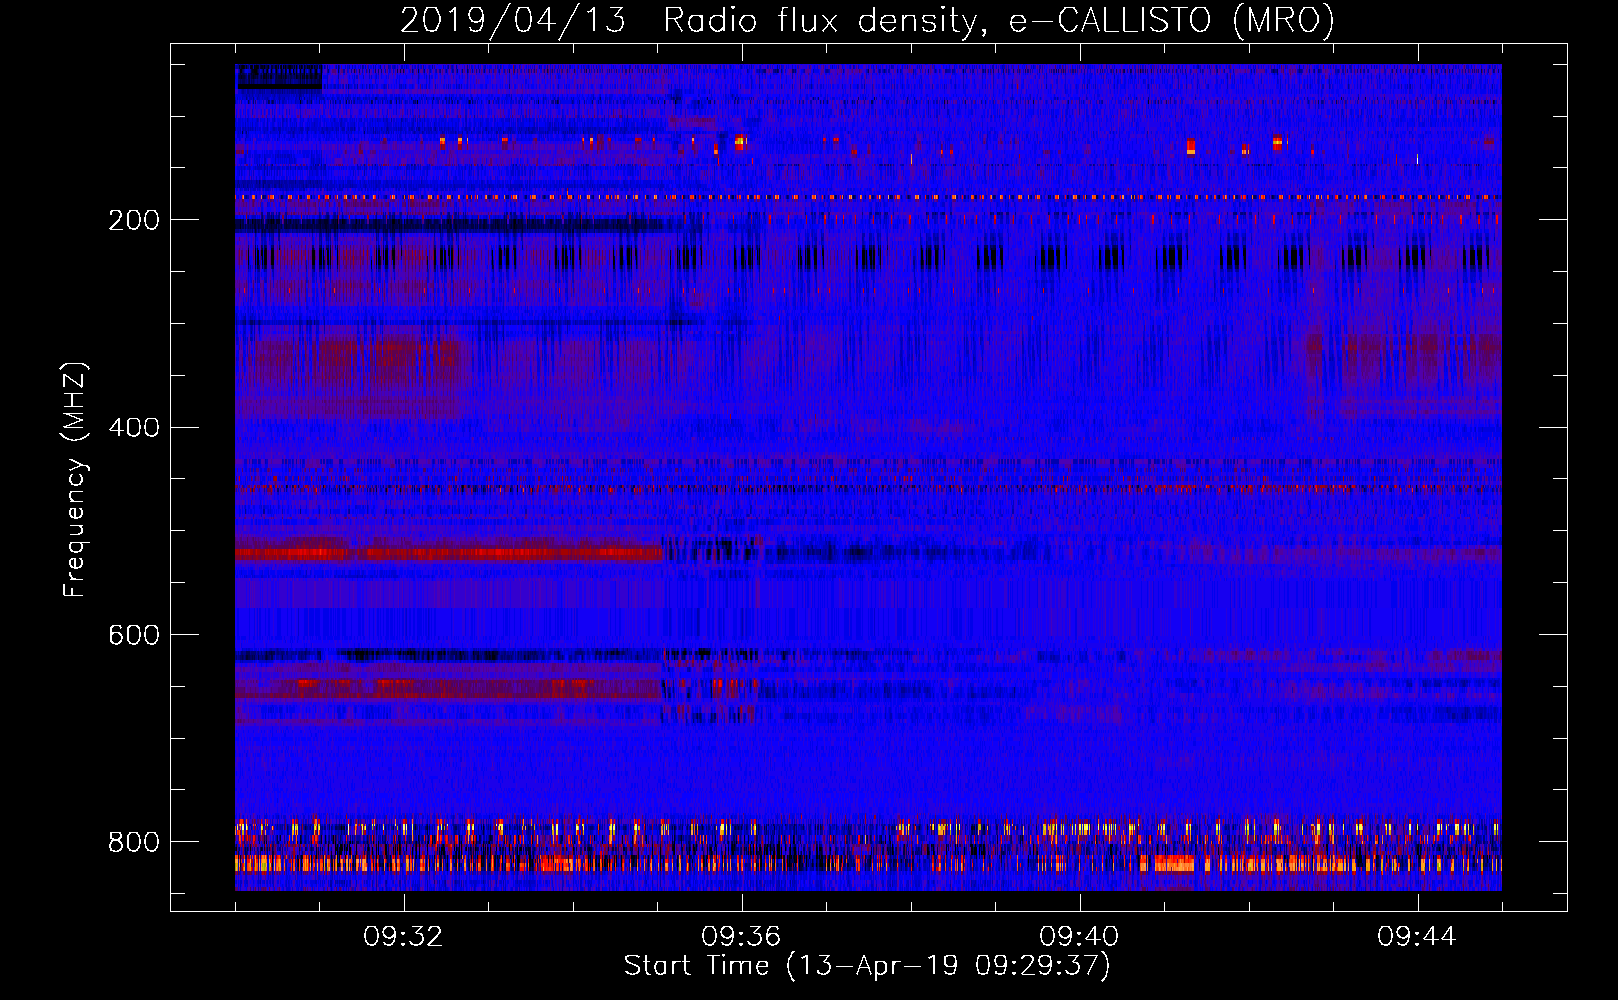The image size is (1618, 1000).
Task: Click the '600' frequency tick label
Action: [133, 636]
